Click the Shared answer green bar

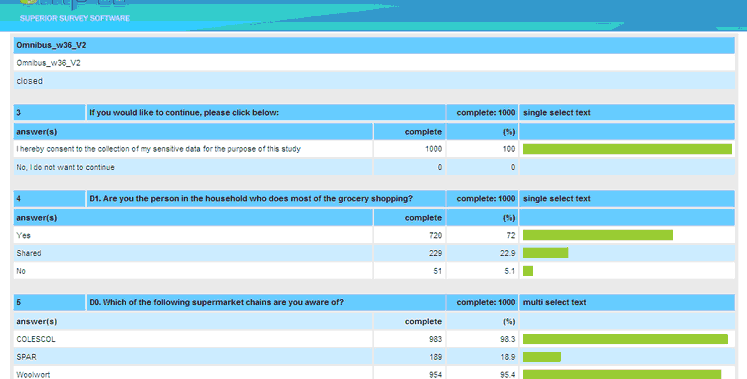pos(545,253)
